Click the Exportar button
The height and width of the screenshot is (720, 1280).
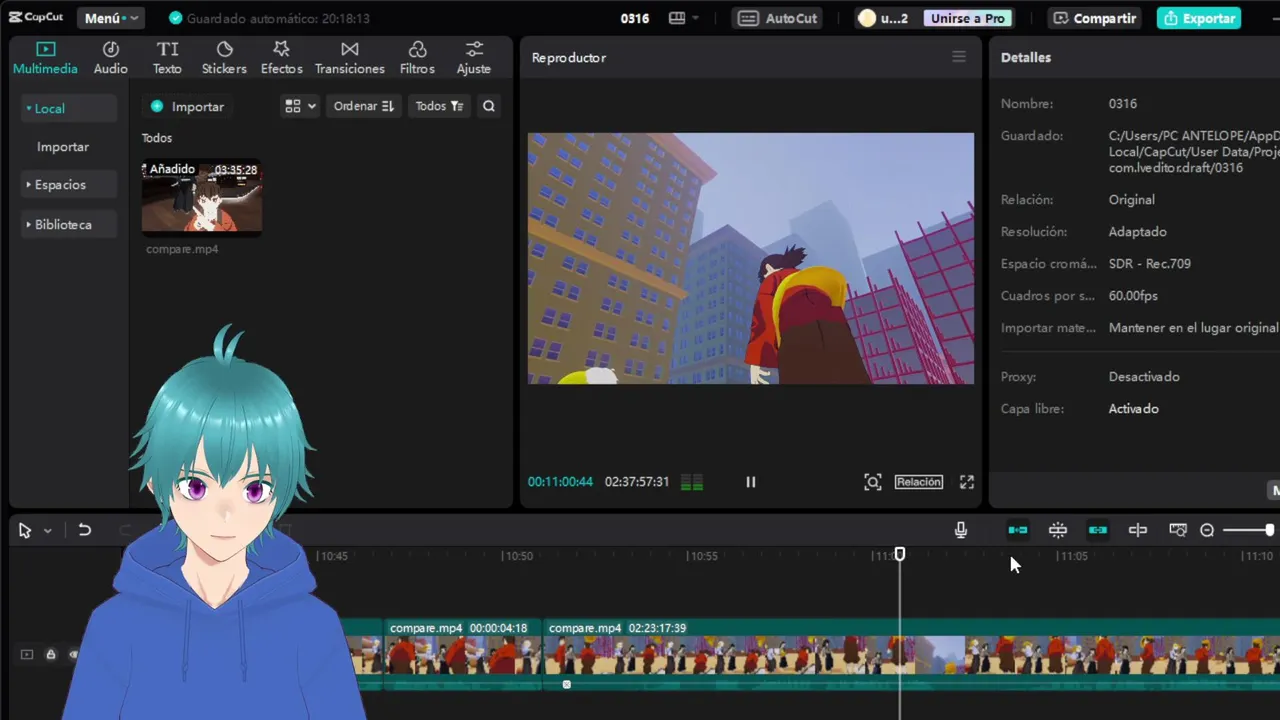click(x=1199, y=18)
